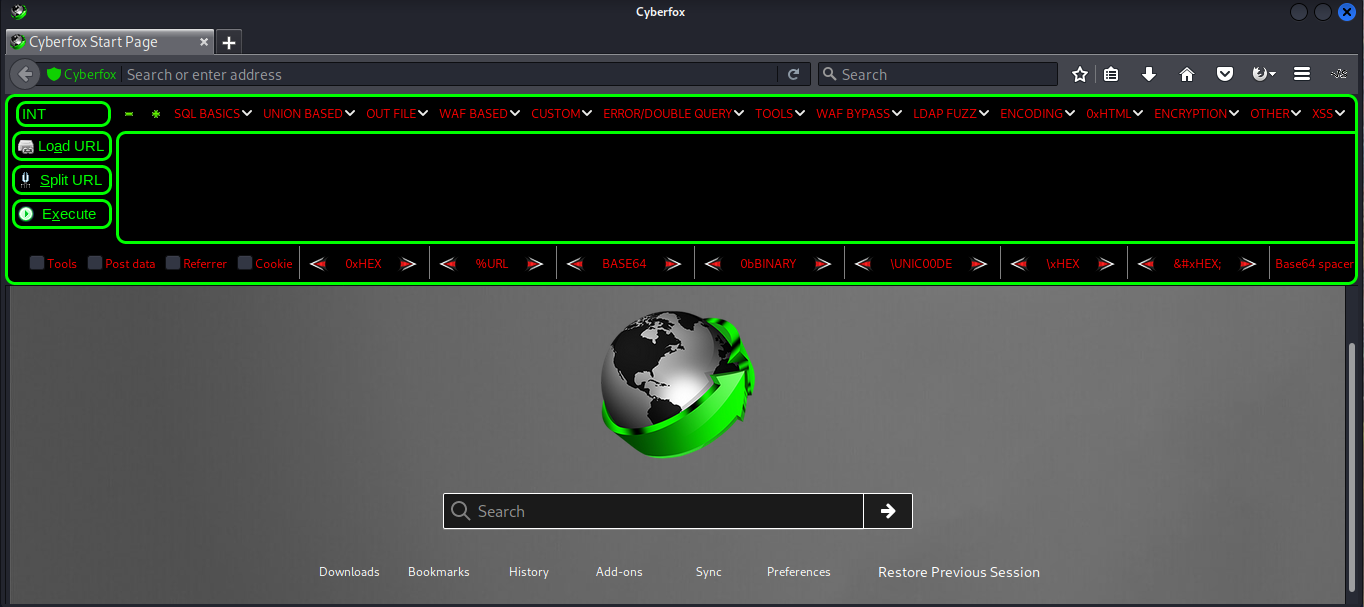Show bookmarks list icon in toolbar
The image size is (1364, 607).
pyautogui.click(x=1111, y=74)
